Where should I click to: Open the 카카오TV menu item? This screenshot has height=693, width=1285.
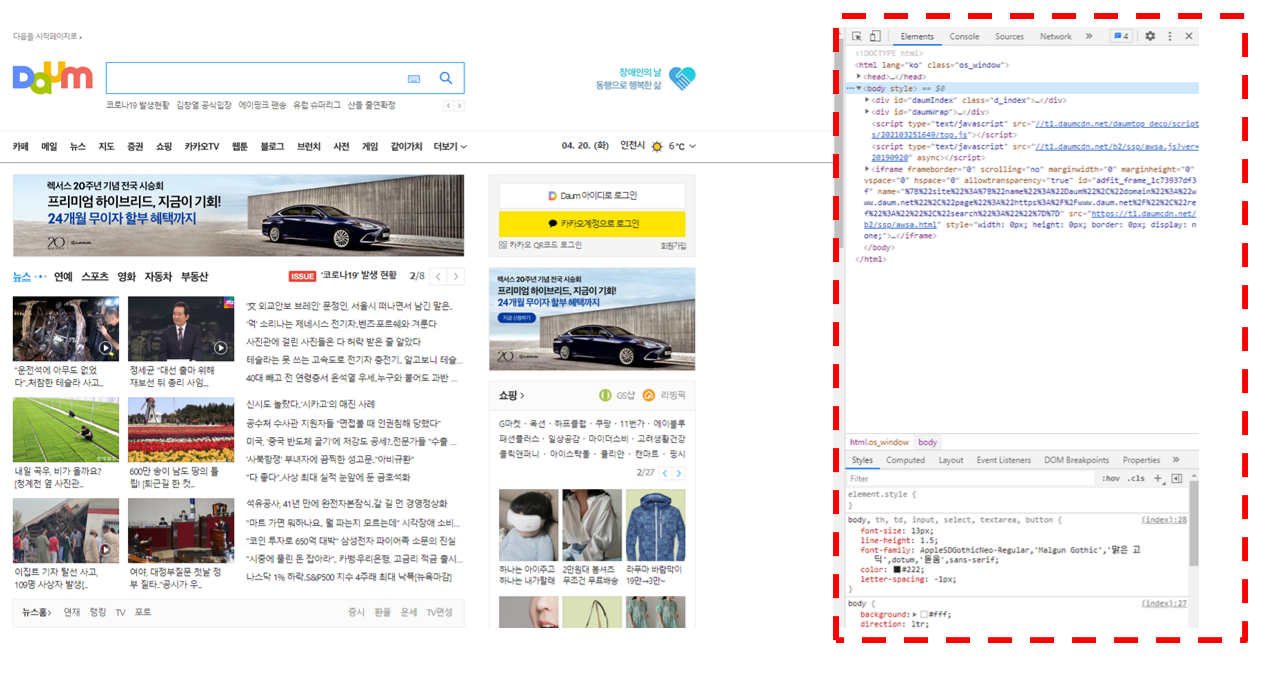(201, 146)
